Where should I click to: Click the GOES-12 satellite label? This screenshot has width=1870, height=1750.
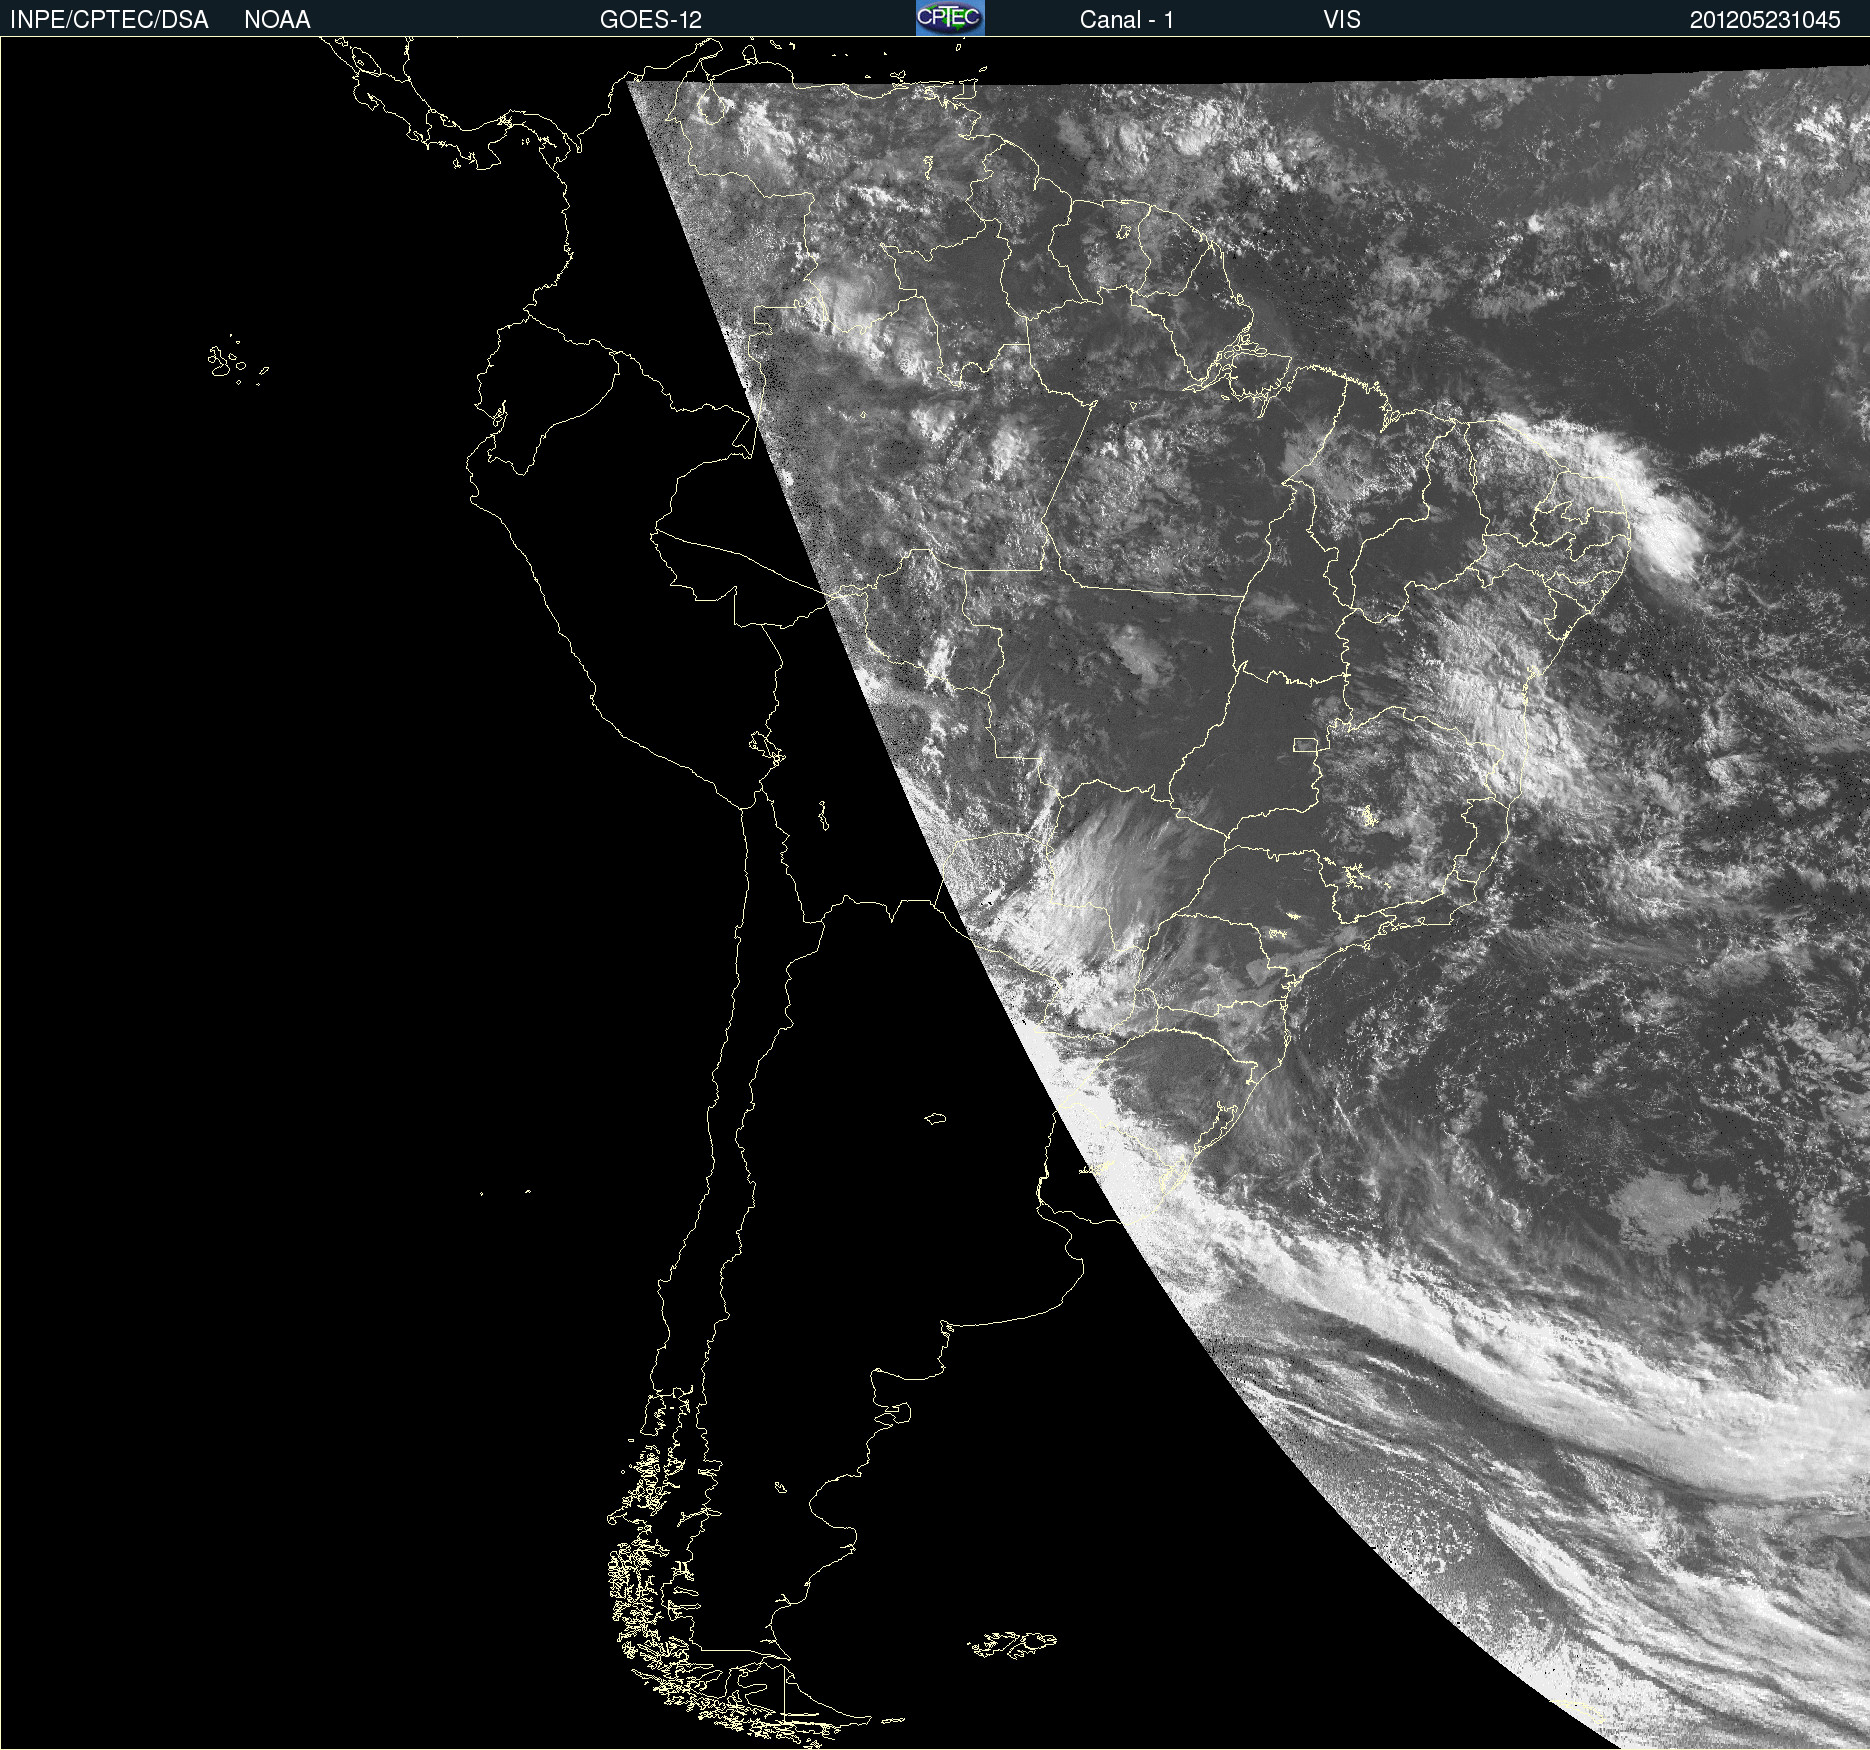point(651,20)
